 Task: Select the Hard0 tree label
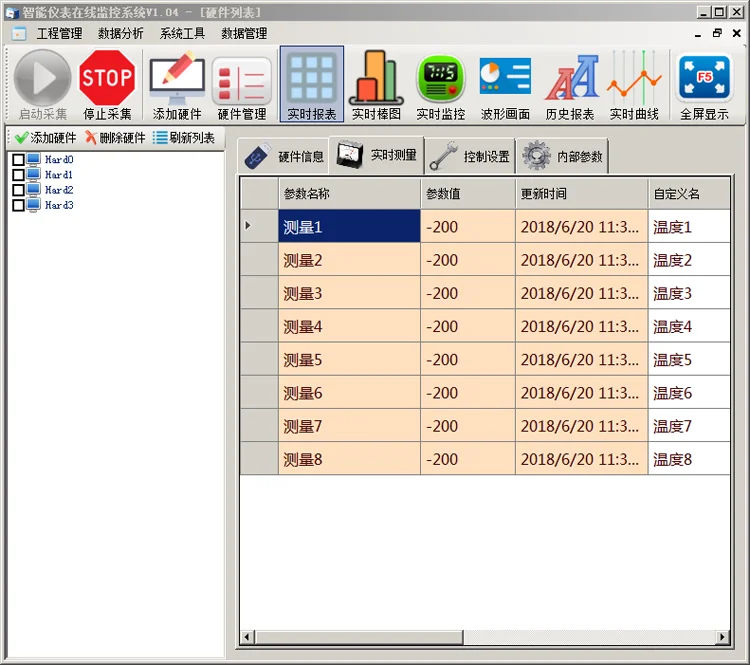pyautogui.click(x=59, y=159)
